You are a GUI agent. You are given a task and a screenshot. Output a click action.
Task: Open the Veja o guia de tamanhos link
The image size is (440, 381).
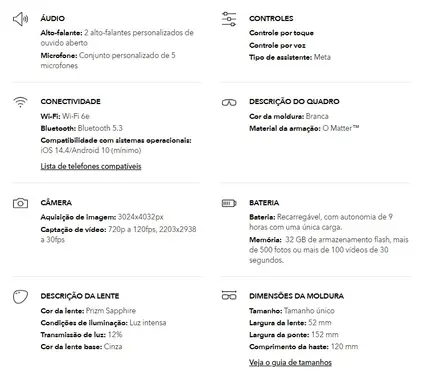[290, 362]
